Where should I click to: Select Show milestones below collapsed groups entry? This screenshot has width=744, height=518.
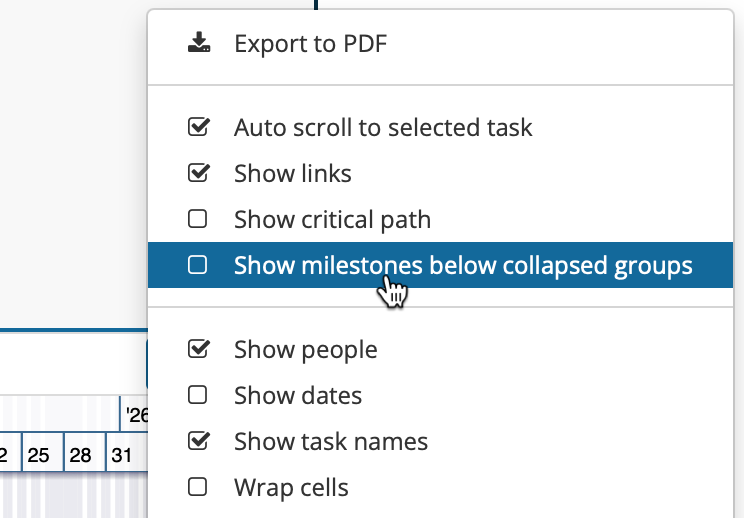463,265
